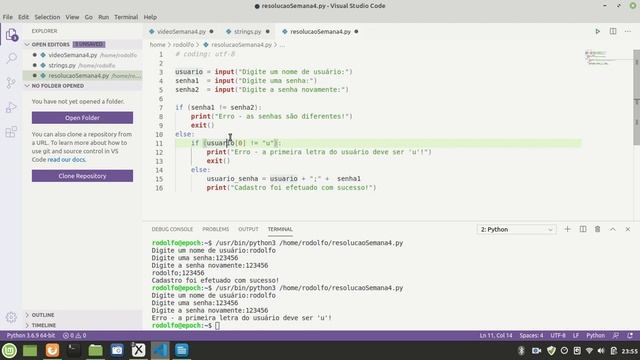The width and height of the screenshot is (640, 360).
Task: Open the Selection menu
Action: [47, 17]
